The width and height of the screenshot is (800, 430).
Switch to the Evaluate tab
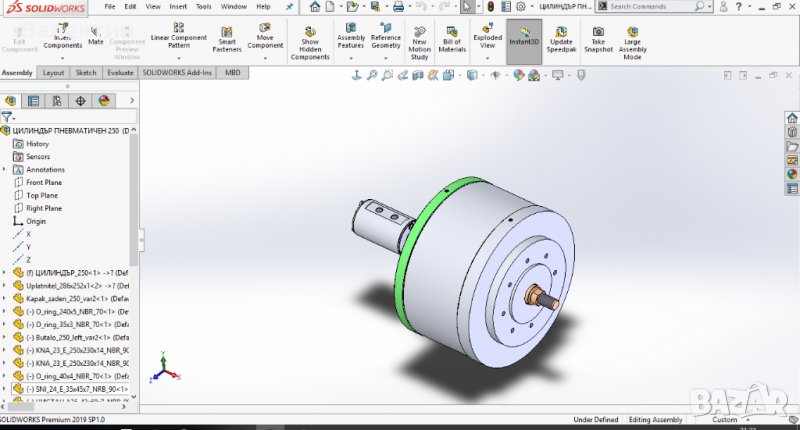120,73
